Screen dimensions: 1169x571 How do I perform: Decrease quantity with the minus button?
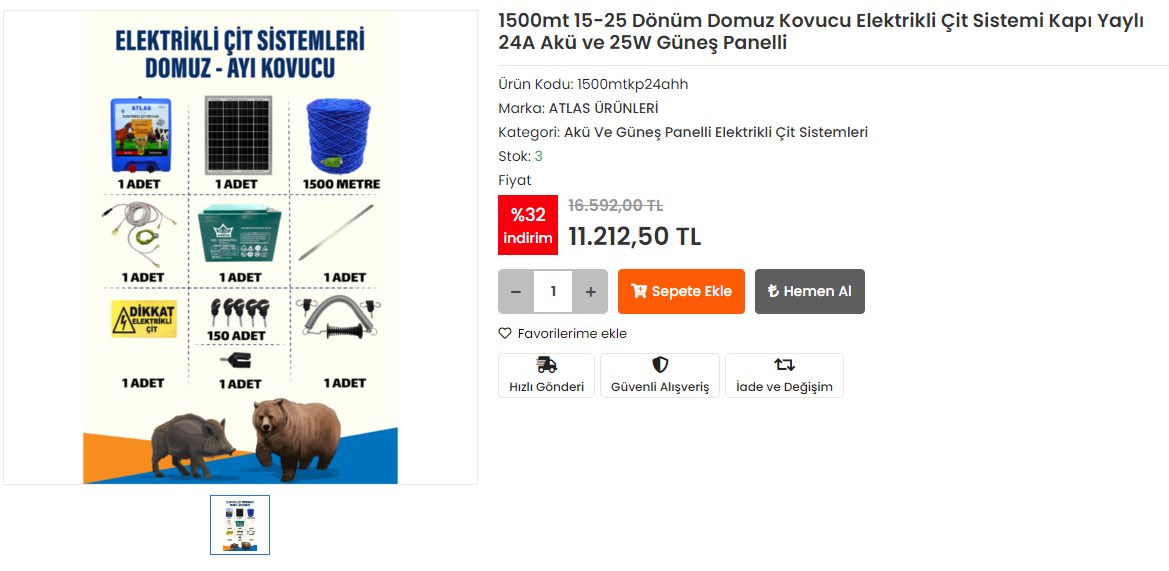click(516, 291)
